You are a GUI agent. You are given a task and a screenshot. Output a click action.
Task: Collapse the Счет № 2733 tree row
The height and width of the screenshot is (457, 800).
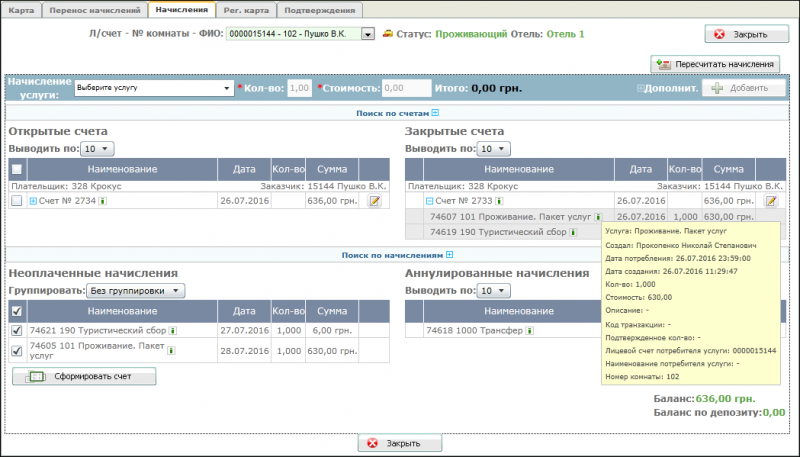pos(430,201)
